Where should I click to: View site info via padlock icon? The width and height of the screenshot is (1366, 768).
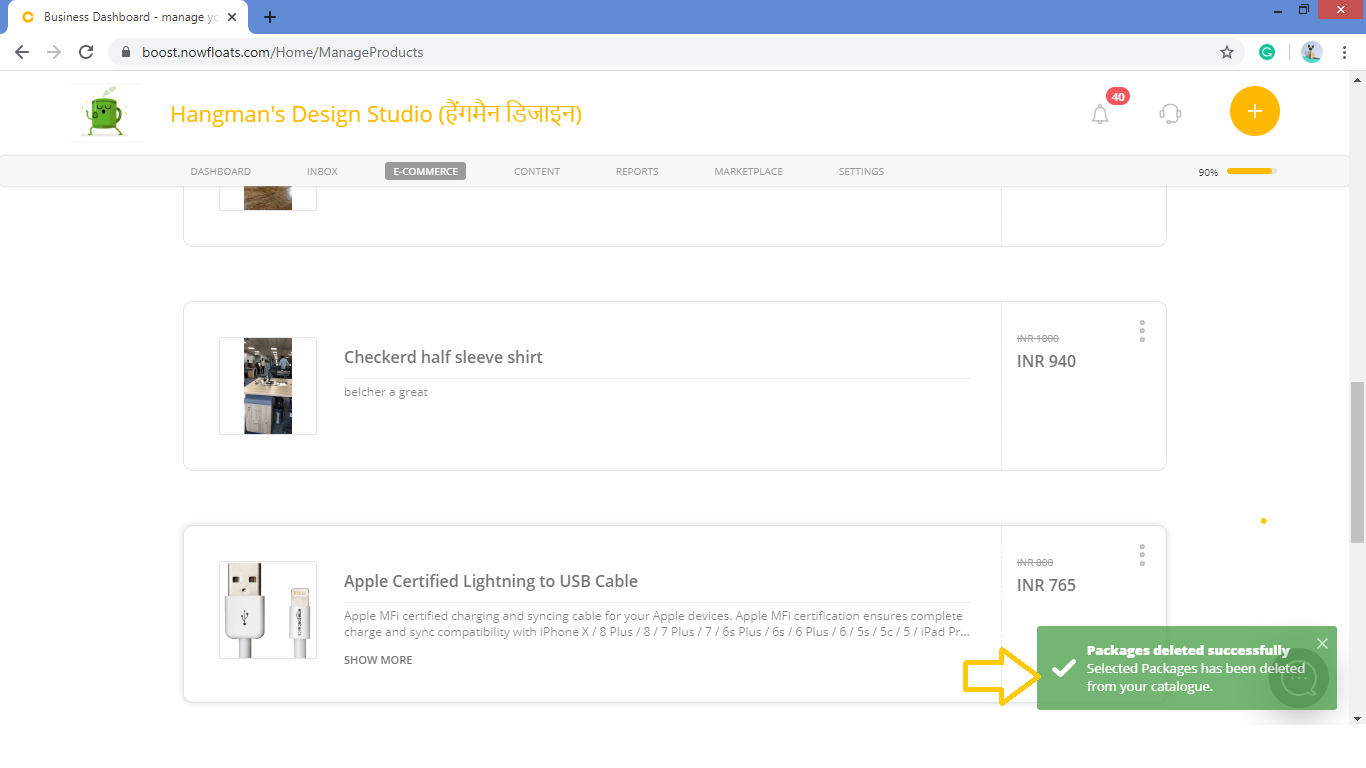pos(125,52)
